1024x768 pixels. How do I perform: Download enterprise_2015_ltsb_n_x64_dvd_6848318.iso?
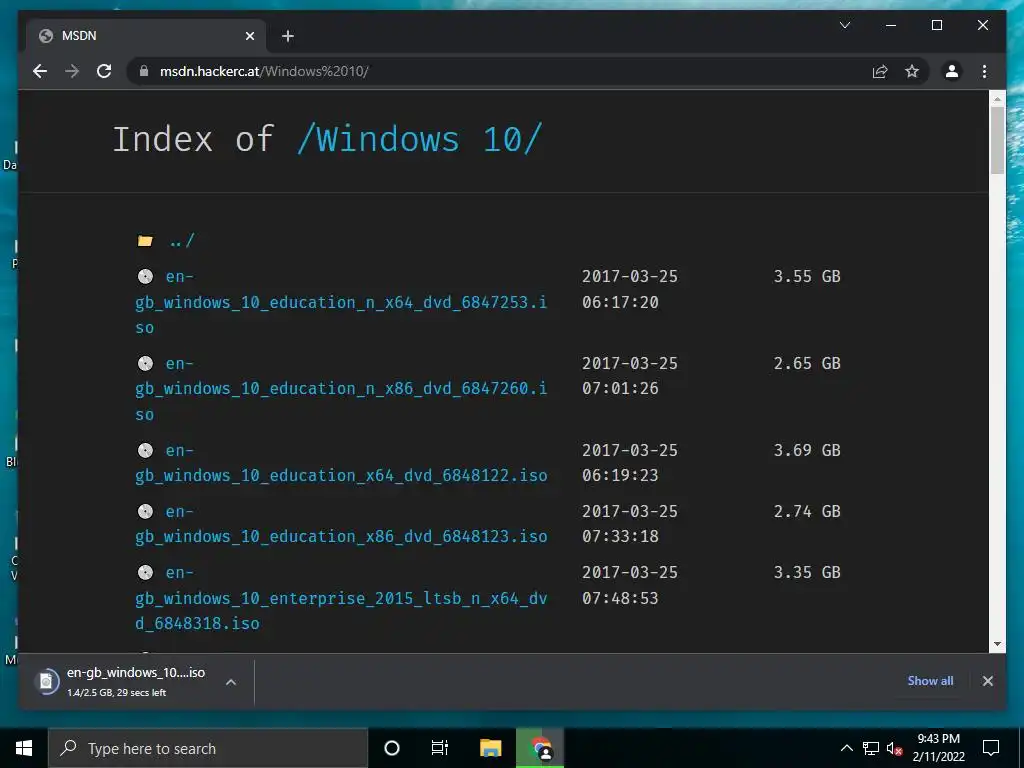click(341, 598)
